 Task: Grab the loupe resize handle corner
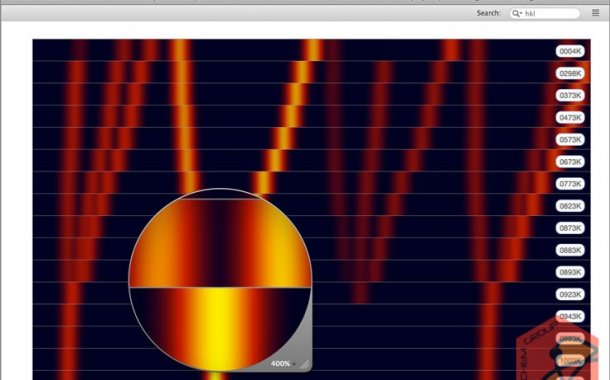305,364
